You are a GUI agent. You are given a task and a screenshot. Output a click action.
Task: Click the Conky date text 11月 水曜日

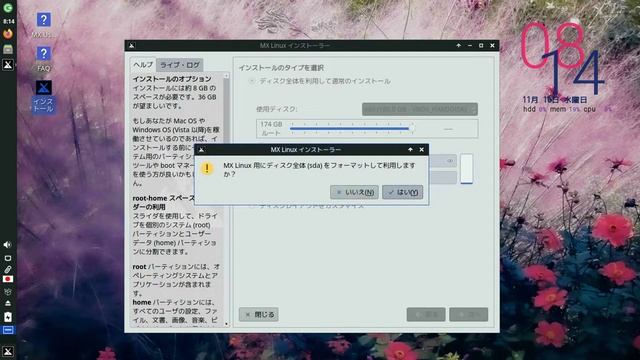point(554,100)
